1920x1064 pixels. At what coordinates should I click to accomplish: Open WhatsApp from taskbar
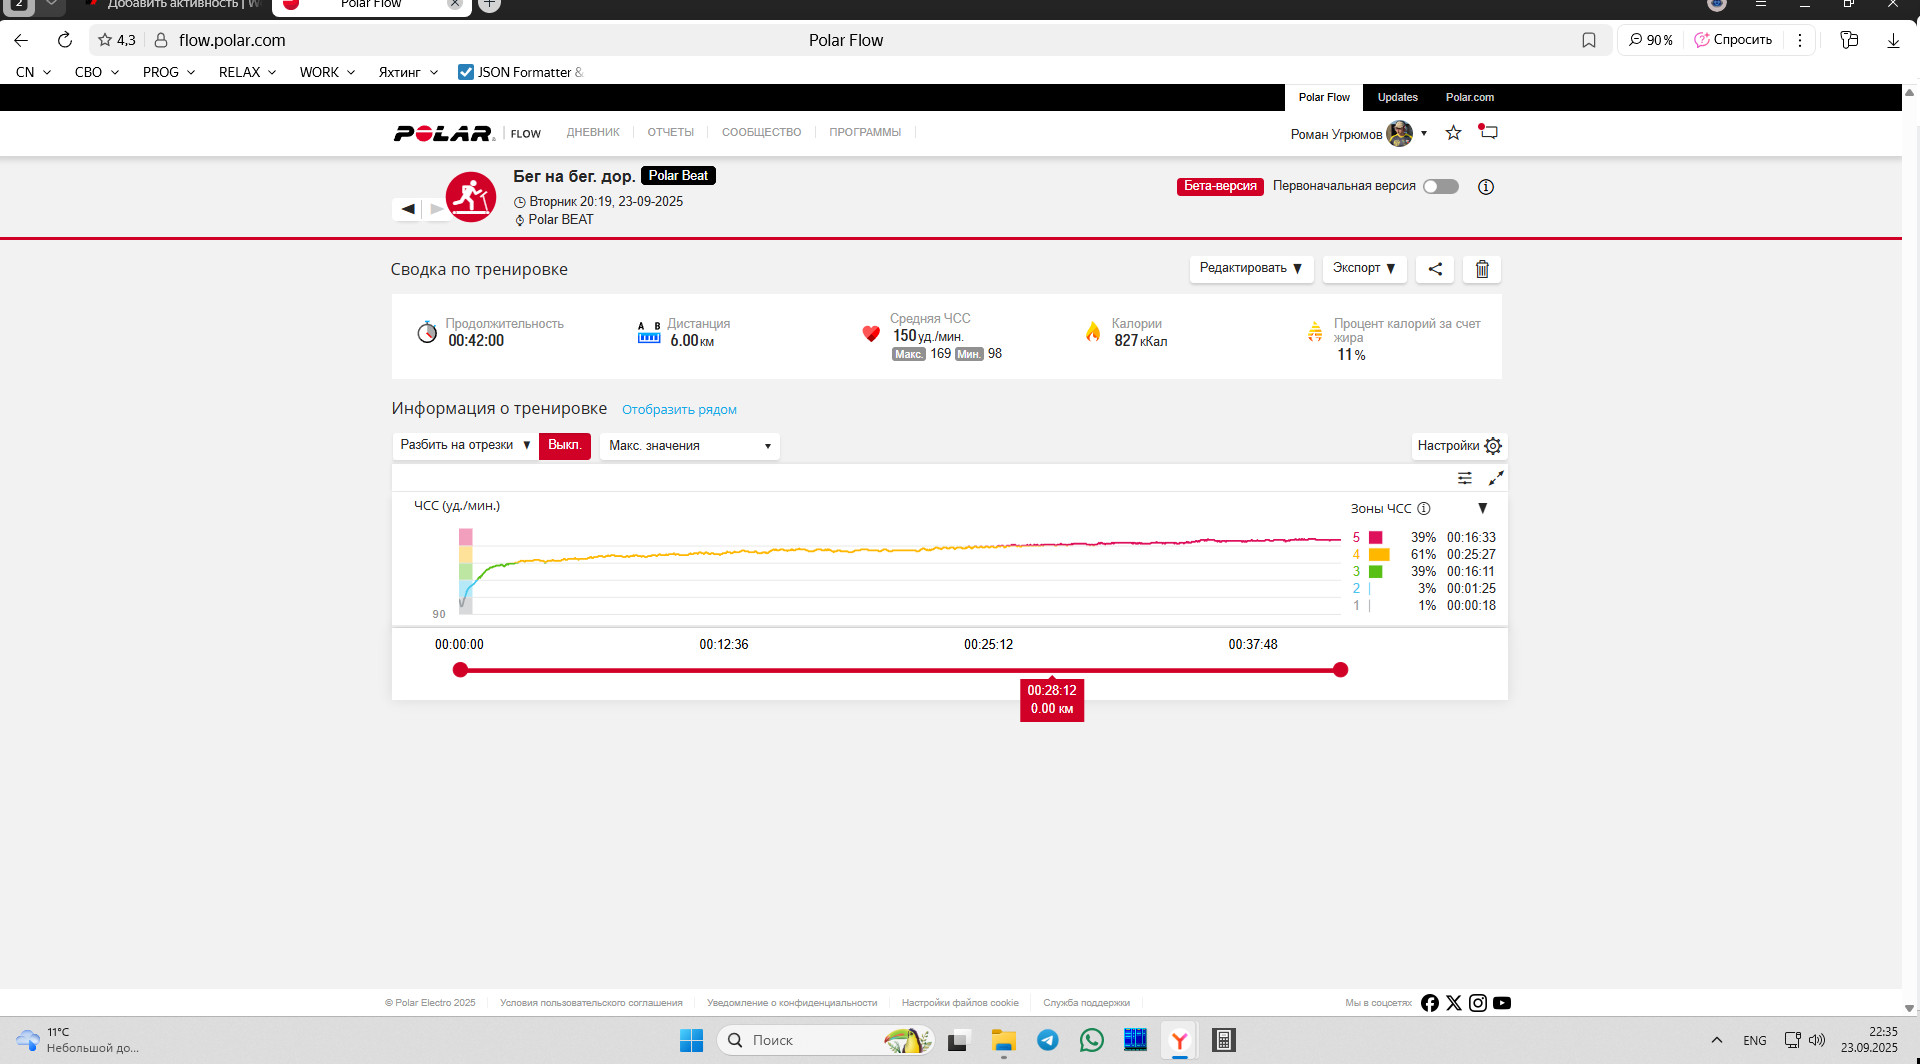(x=1092, y=1040)
